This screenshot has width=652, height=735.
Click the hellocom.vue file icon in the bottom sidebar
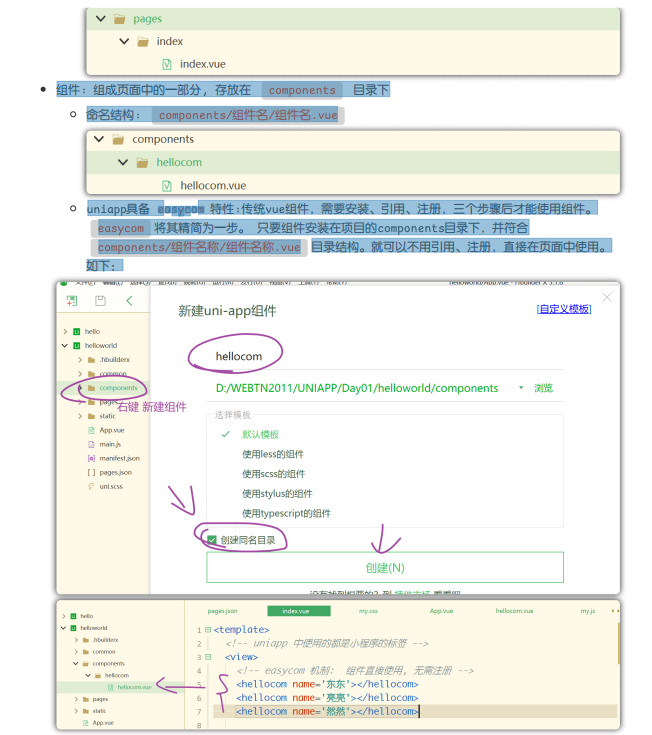point(111,687)
